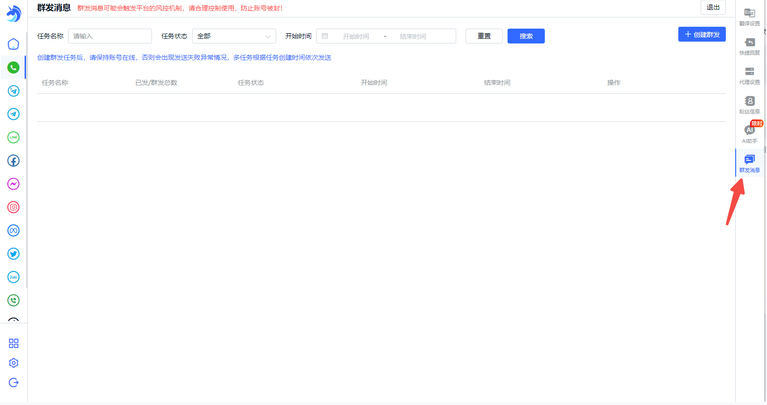Click the blue 搜索 button
This screenshot has width=767, height=405.
(526, 36)
